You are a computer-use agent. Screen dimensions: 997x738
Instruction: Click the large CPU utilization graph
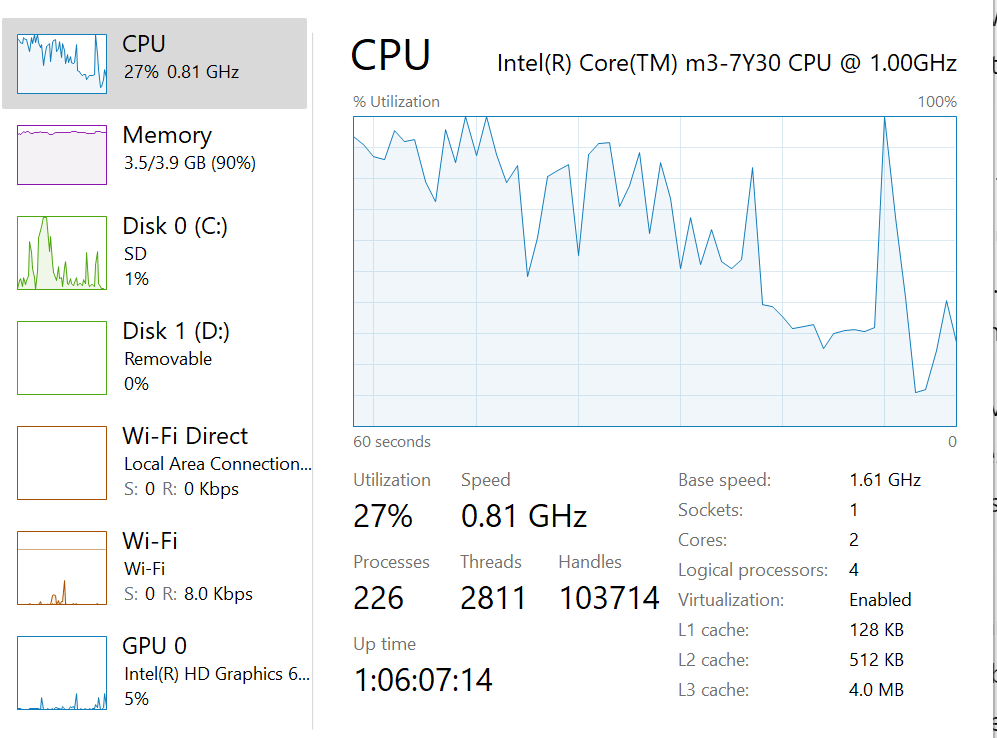(x=654, y=270)
